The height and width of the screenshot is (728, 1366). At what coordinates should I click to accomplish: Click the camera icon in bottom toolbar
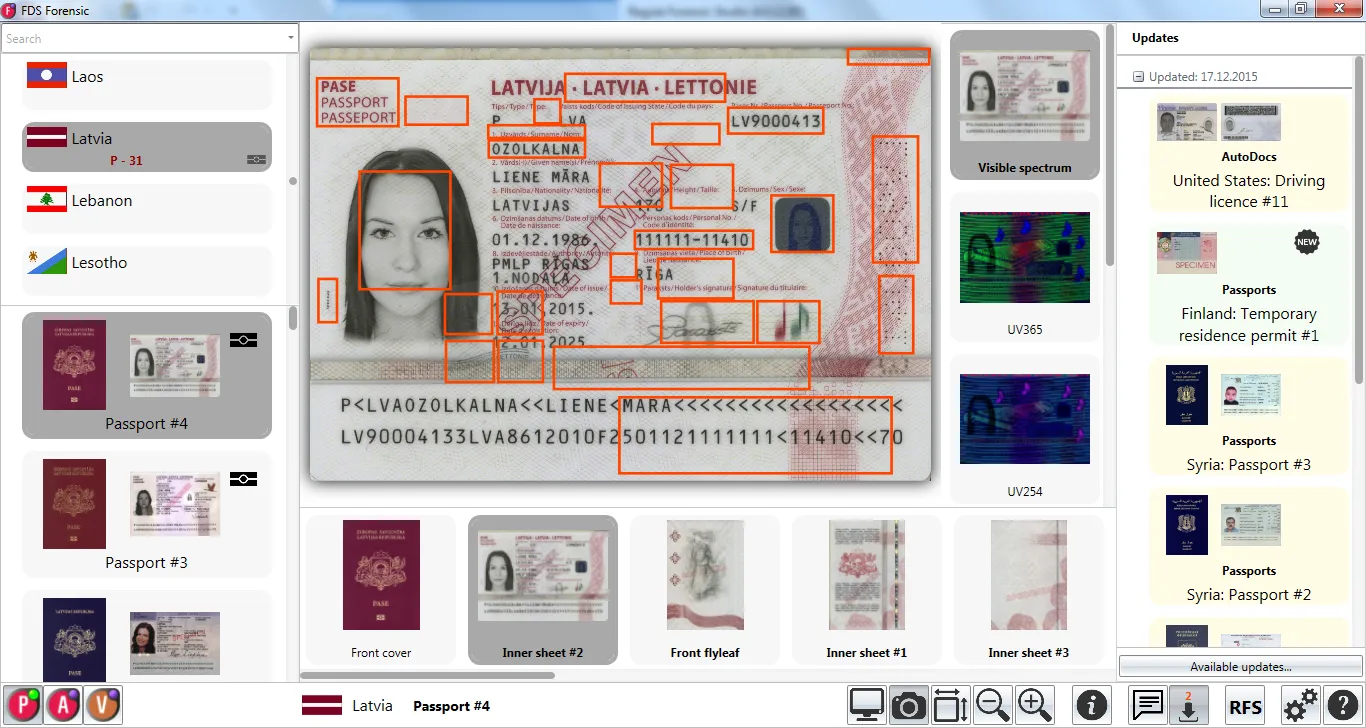tap(908, 706)
